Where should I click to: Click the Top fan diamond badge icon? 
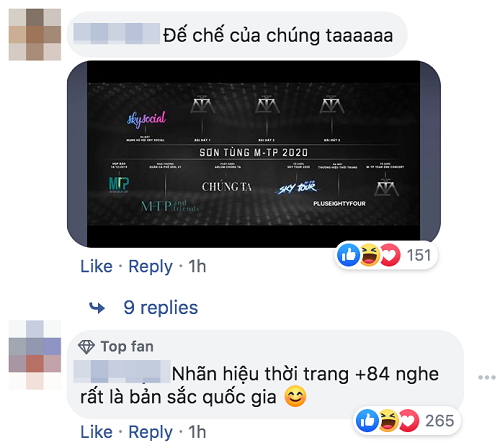tap(87, 347)
